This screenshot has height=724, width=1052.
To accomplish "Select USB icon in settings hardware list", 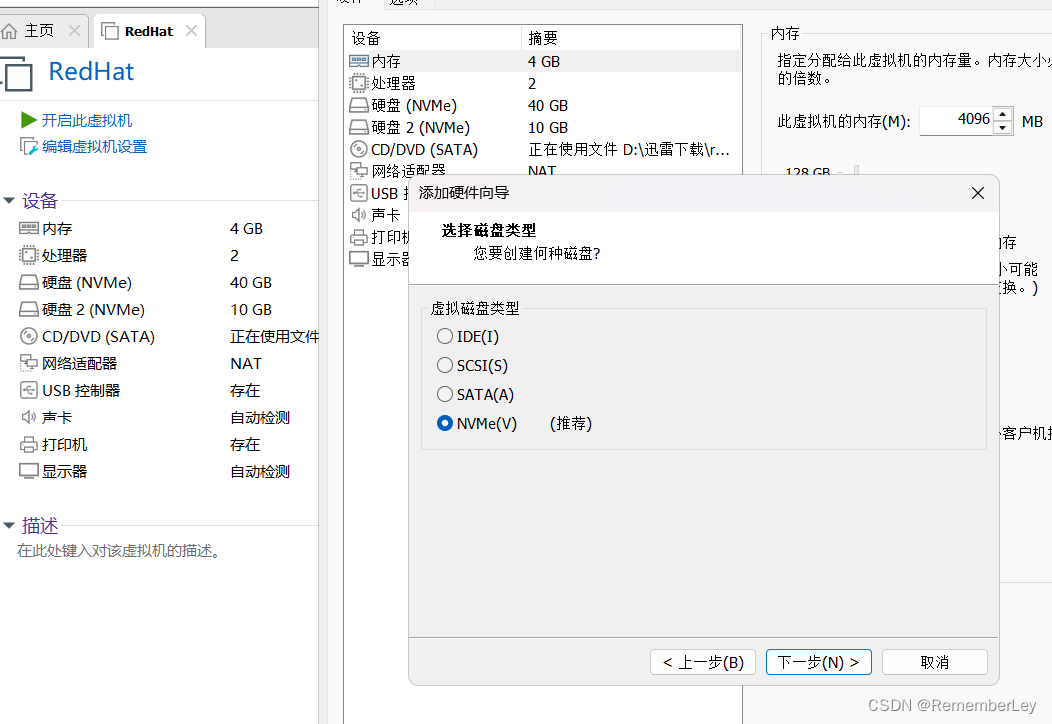I will tap(359, 193).
